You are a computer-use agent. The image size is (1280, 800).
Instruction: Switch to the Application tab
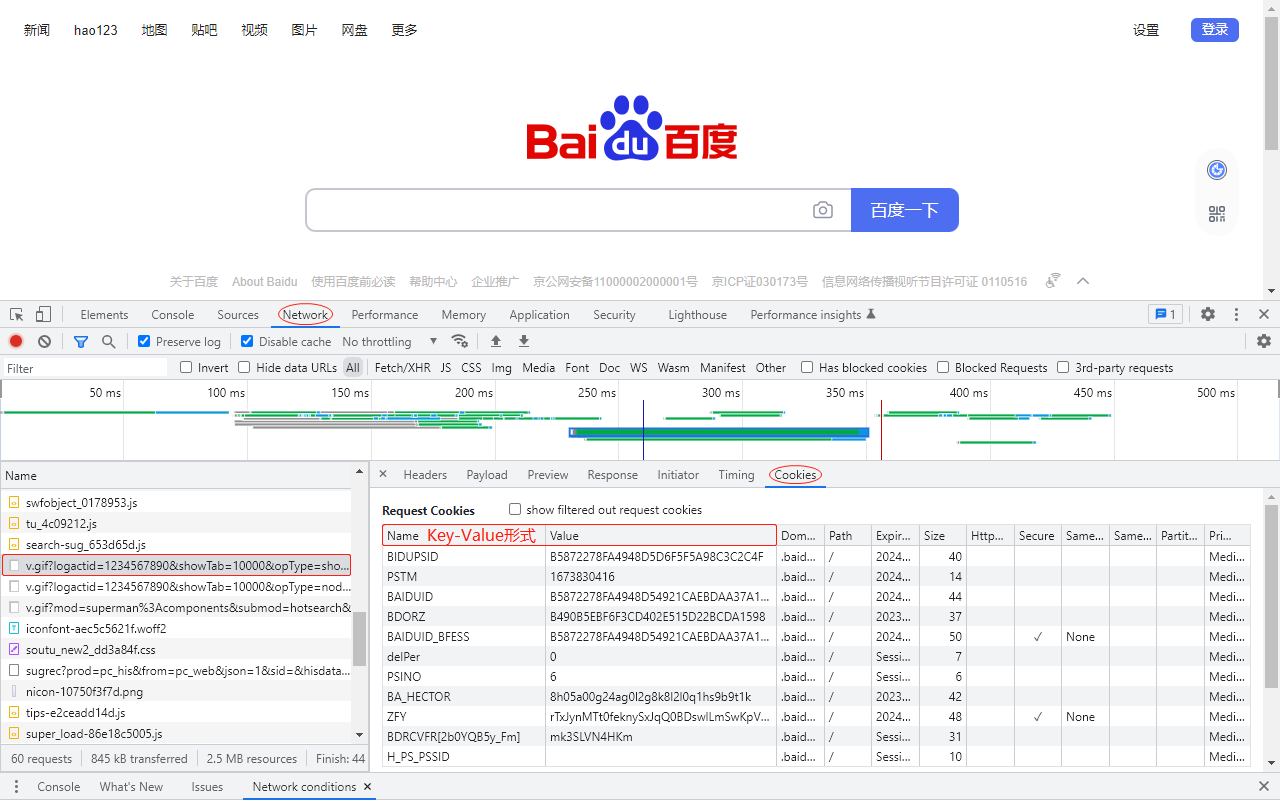539,314
